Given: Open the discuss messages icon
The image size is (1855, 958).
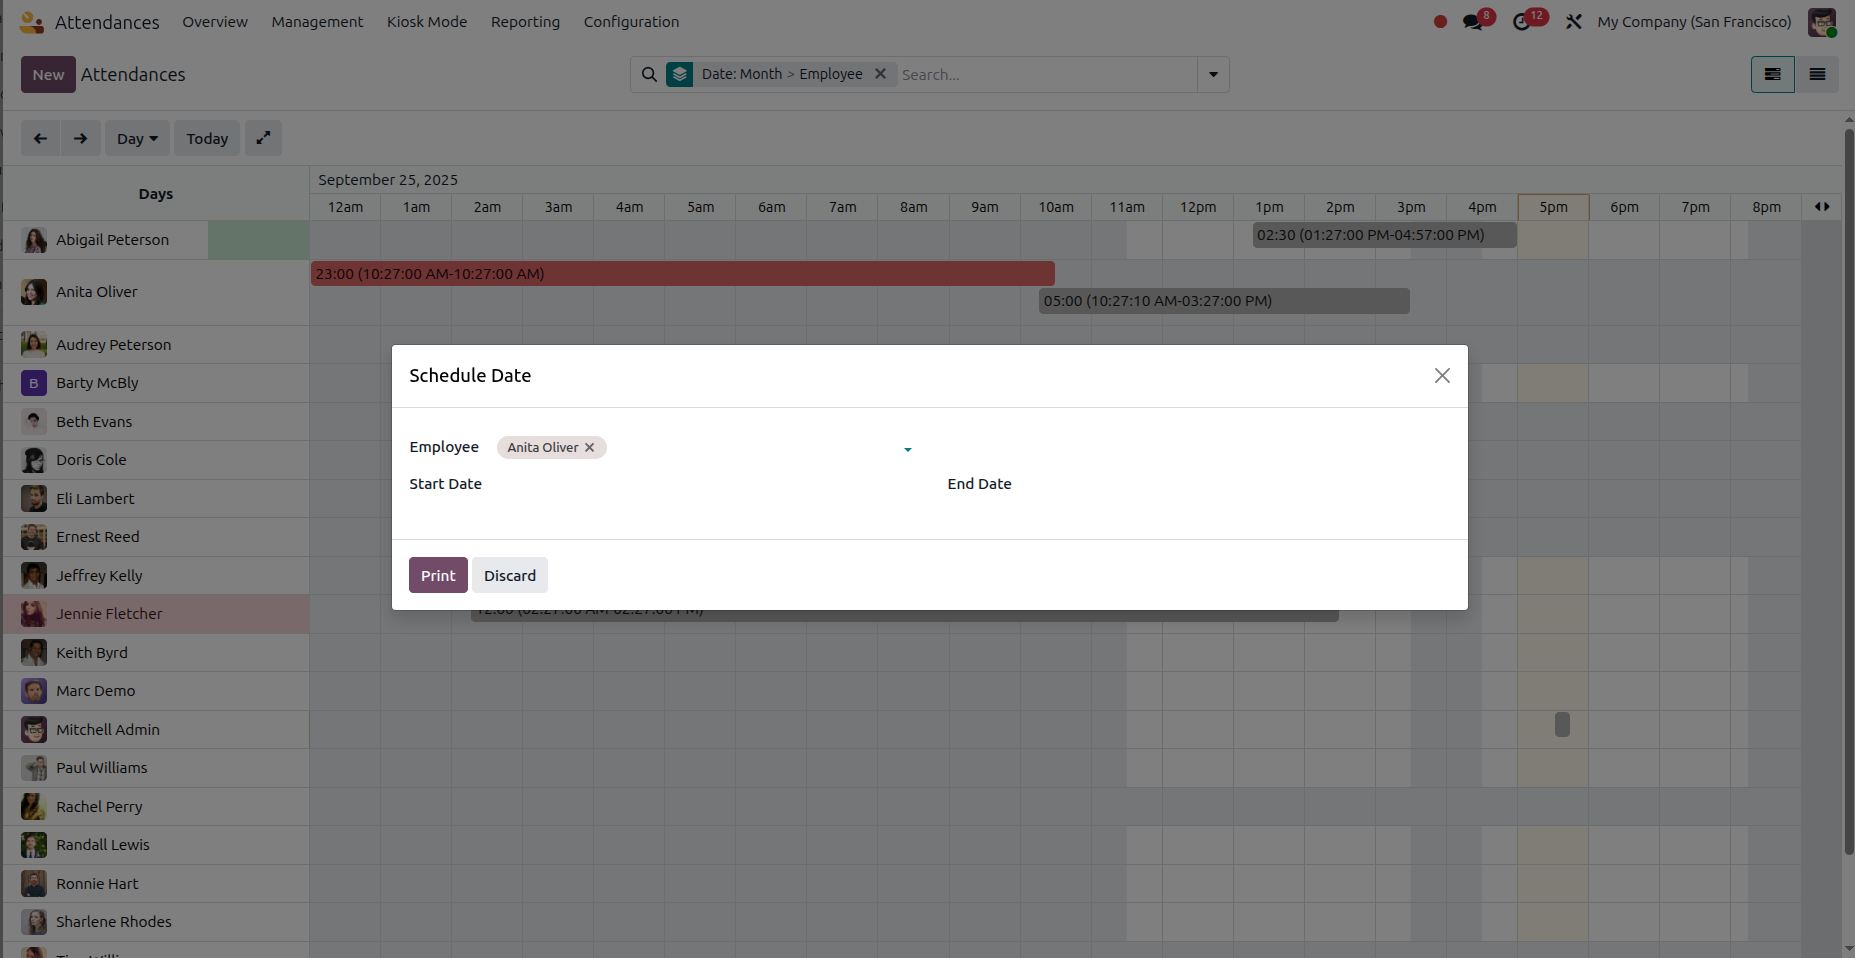Looking at the screenshot, I should click(1473, 22).
